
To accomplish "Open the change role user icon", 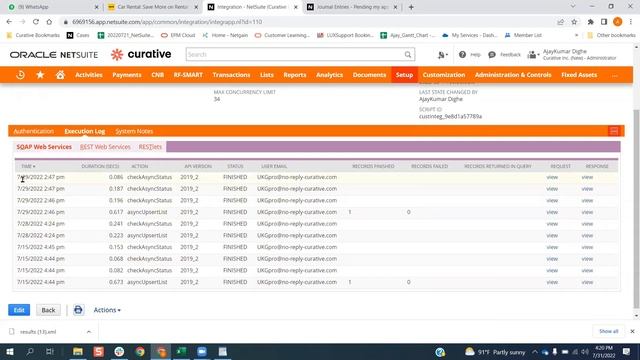I will pyautogui.click(x=533, y=55).
